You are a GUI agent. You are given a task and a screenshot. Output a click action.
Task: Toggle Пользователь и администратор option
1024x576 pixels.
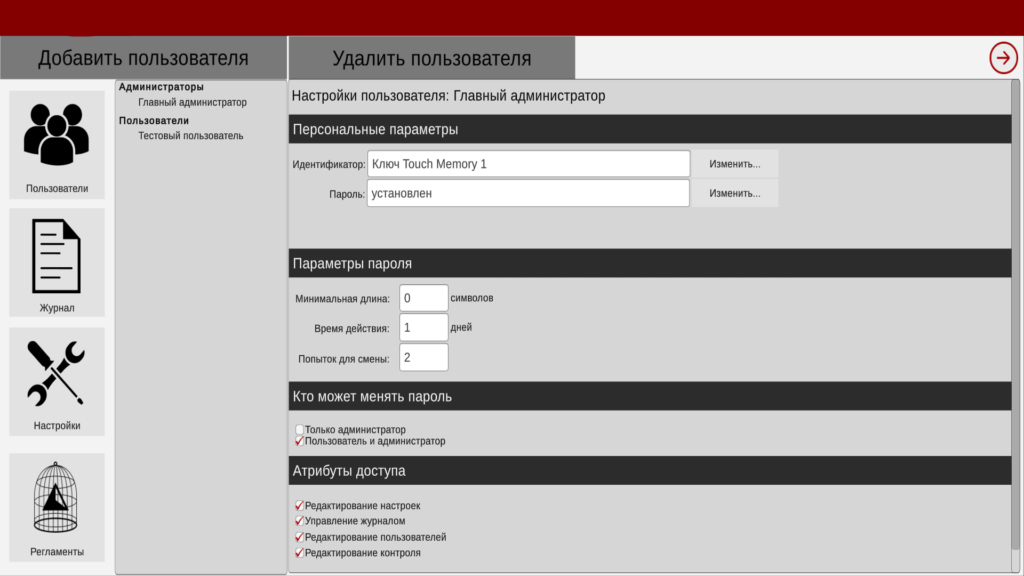(300, 441)
